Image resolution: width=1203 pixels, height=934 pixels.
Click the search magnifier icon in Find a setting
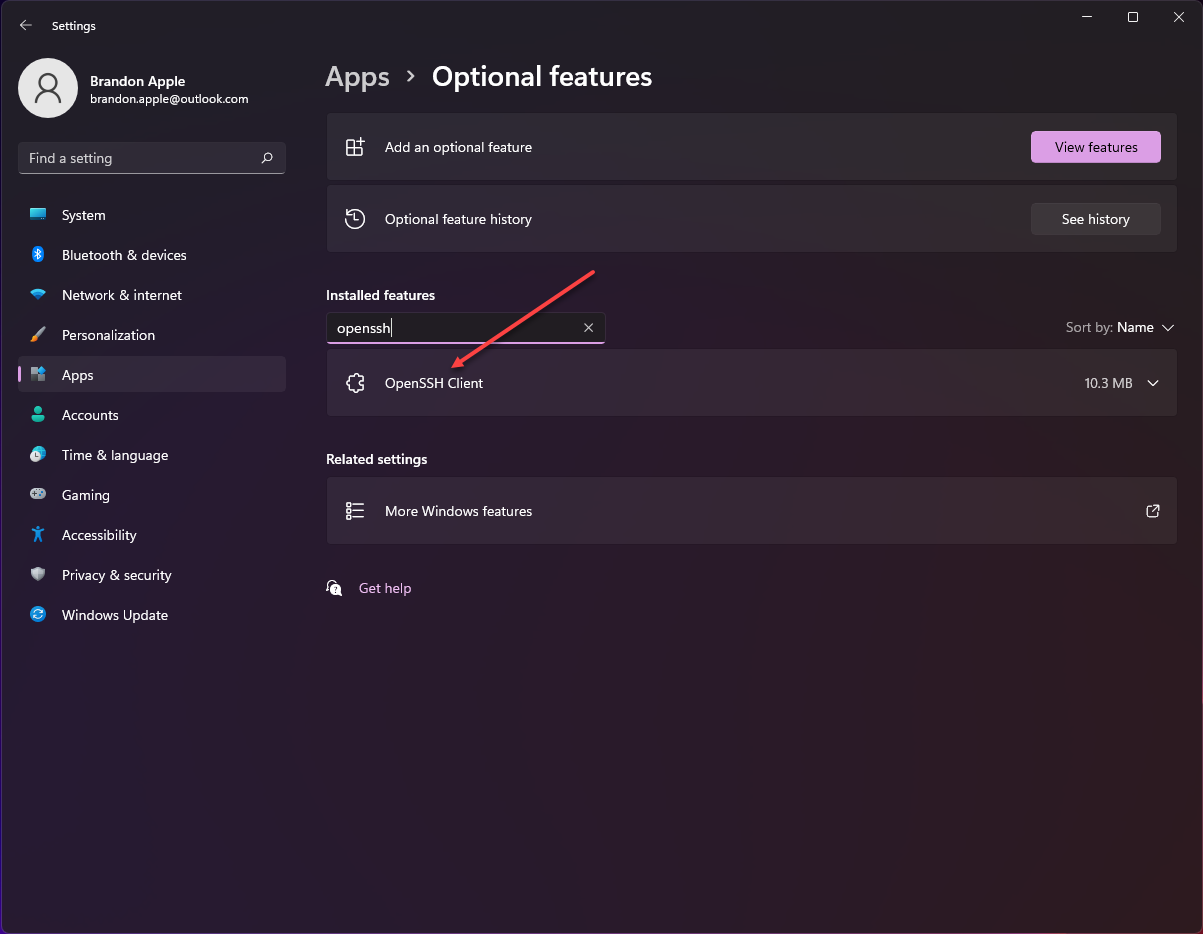[267, 158]
